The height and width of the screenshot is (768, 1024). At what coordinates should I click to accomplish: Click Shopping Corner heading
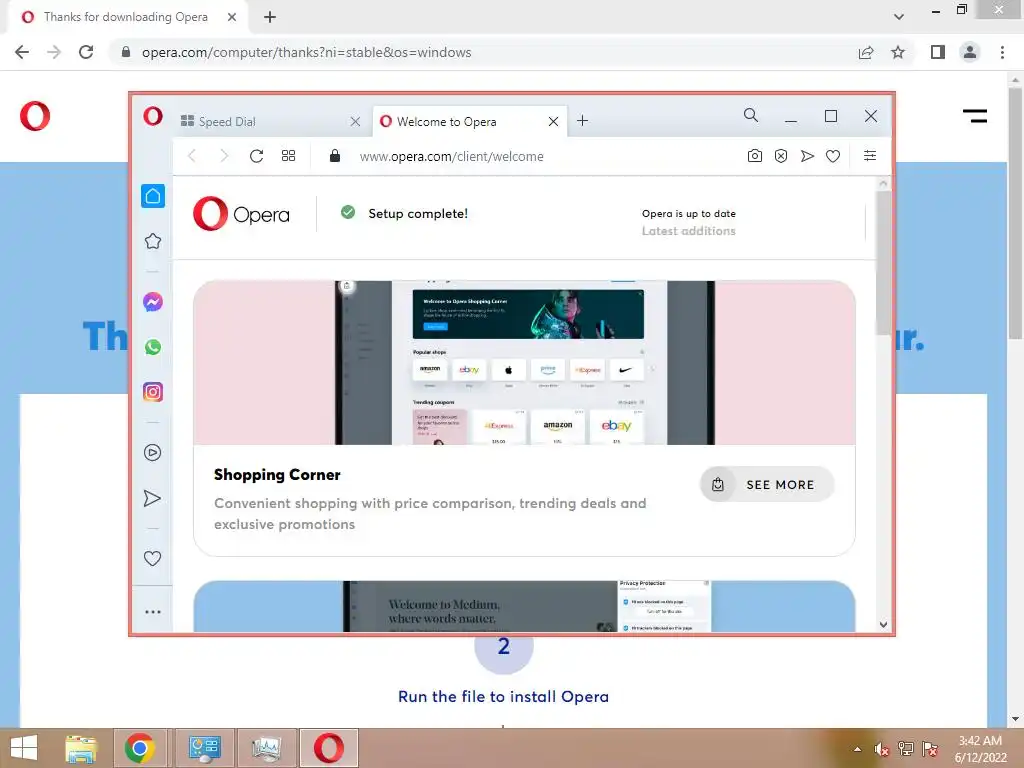click(x=277, y=475)
